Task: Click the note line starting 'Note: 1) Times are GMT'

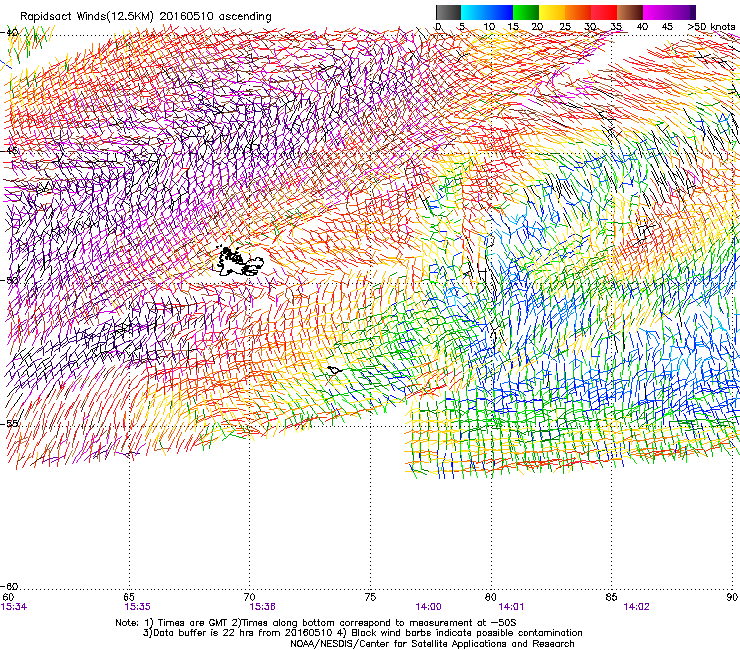Action: pyautogui.click(x=316, y=623)
